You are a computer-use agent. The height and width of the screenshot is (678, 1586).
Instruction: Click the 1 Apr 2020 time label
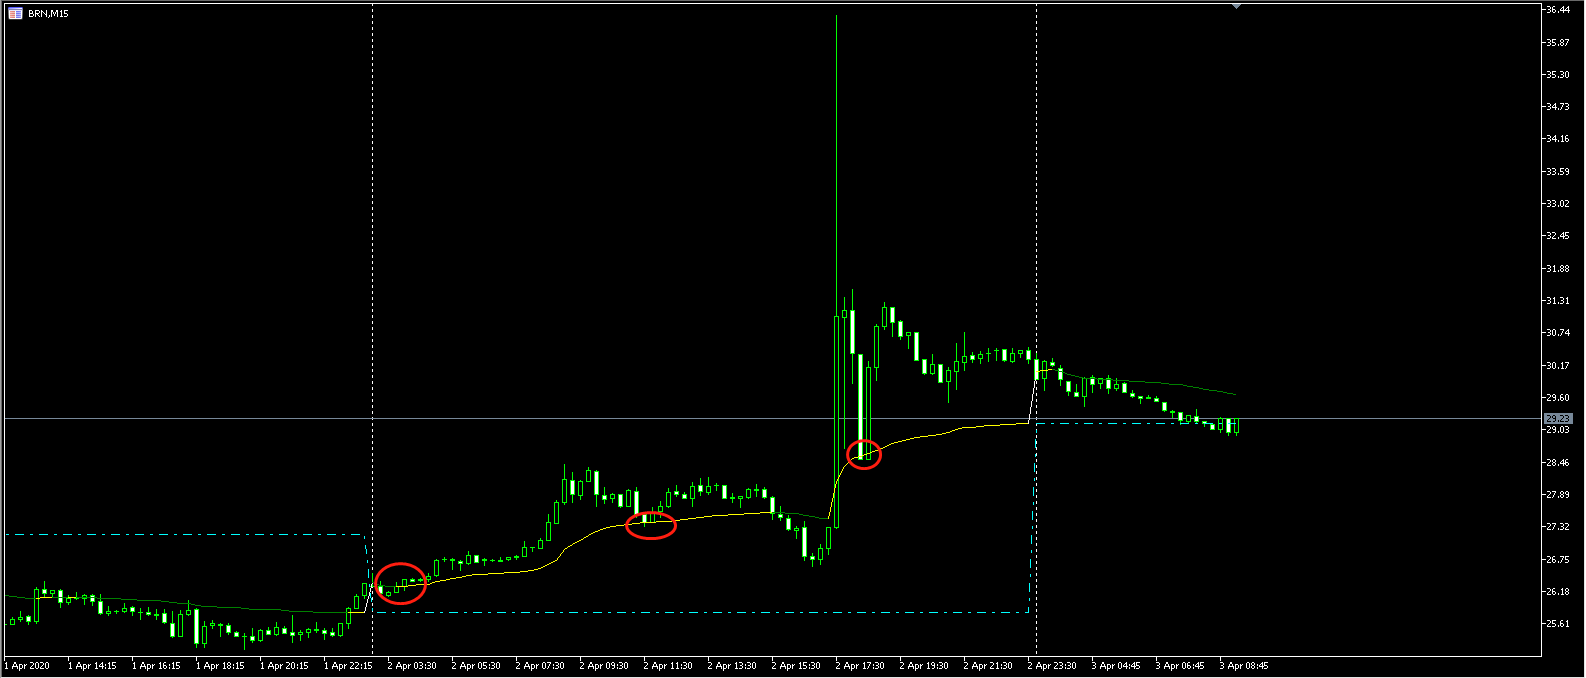27,666
